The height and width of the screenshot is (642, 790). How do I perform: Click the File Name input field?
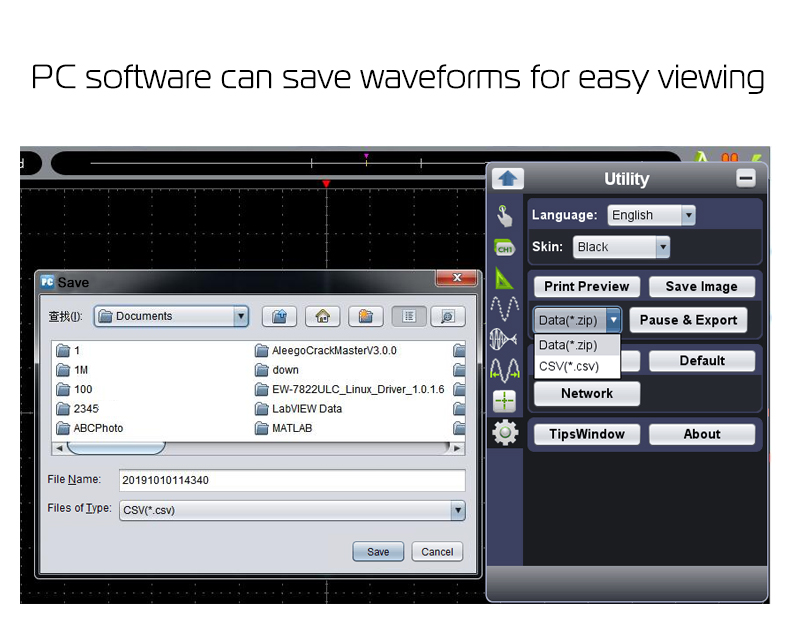[292, 480]
